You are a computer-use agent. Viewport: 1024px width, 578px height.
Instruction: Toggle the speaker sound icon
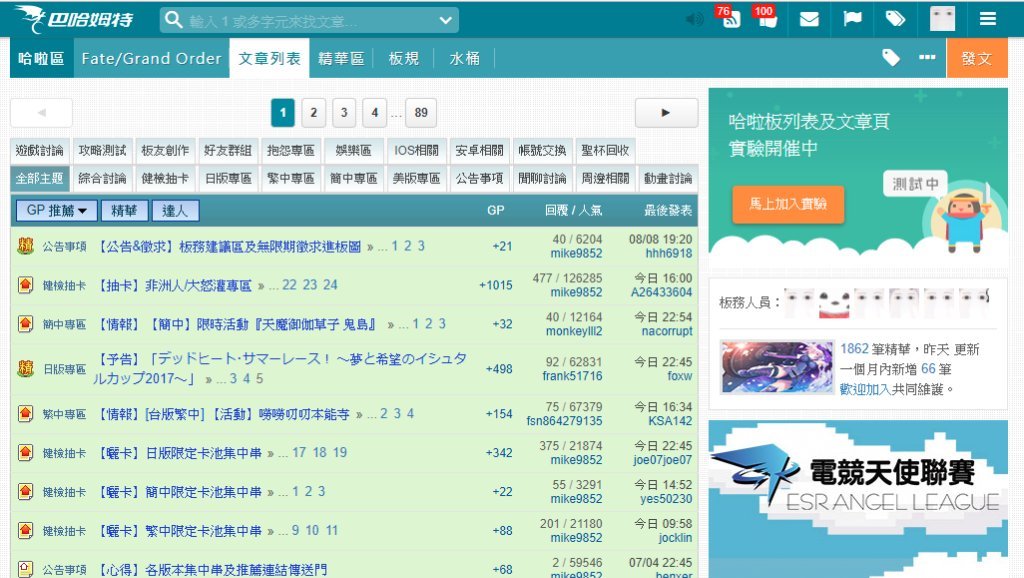click(695, 19)
